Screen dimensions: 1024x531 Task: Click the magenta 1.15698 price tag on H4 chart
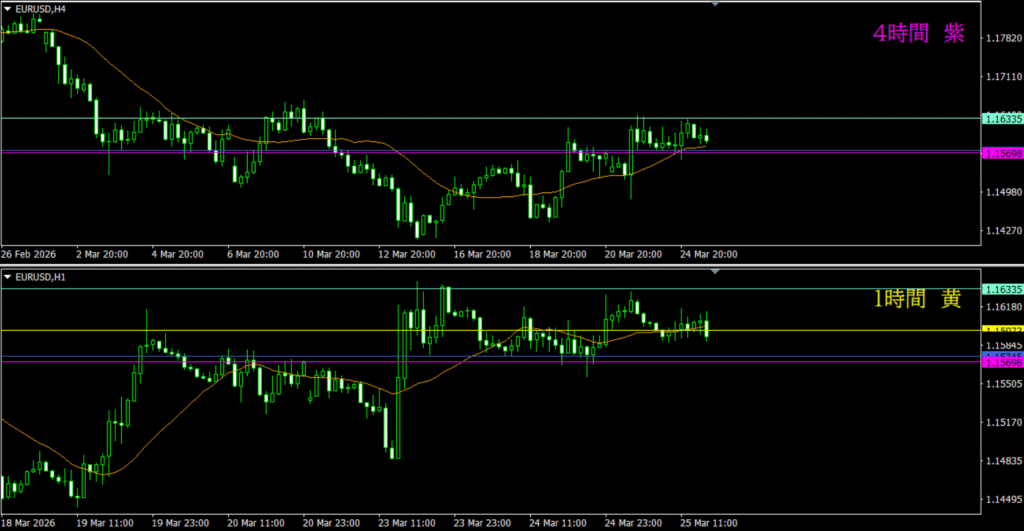coord(1002,153)
